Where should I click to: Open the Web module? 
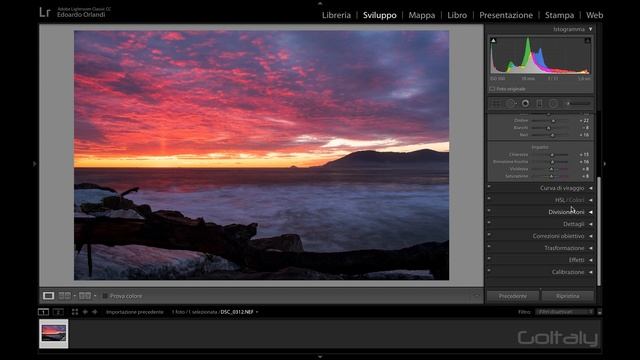(x=594, y=15)
